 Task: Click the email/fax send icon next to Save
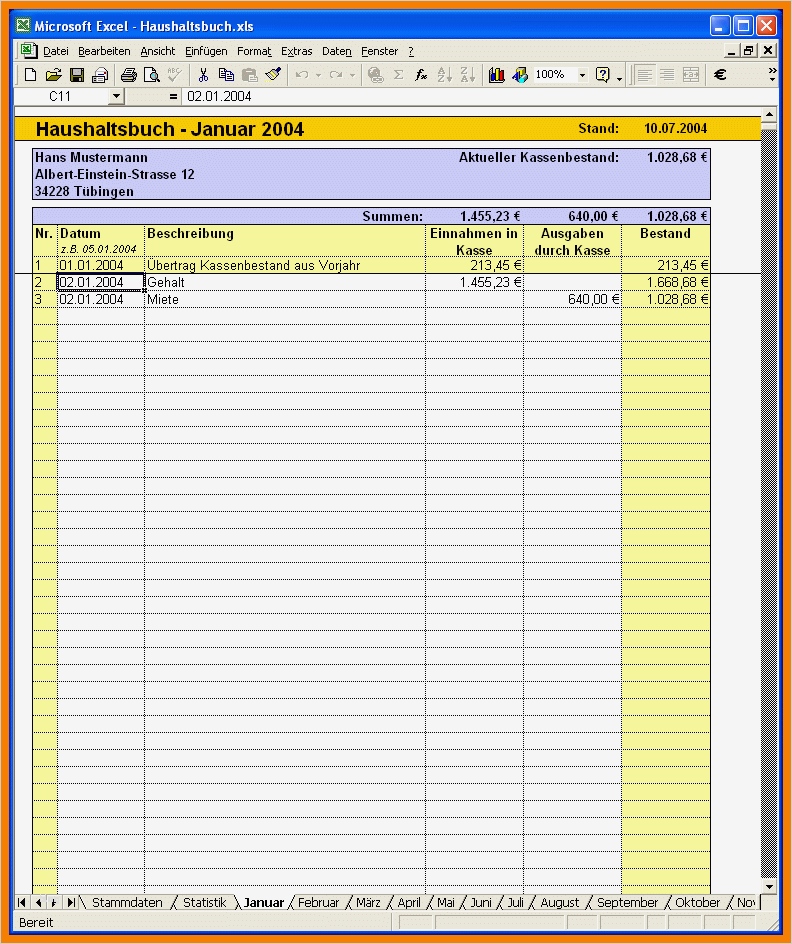100,75
